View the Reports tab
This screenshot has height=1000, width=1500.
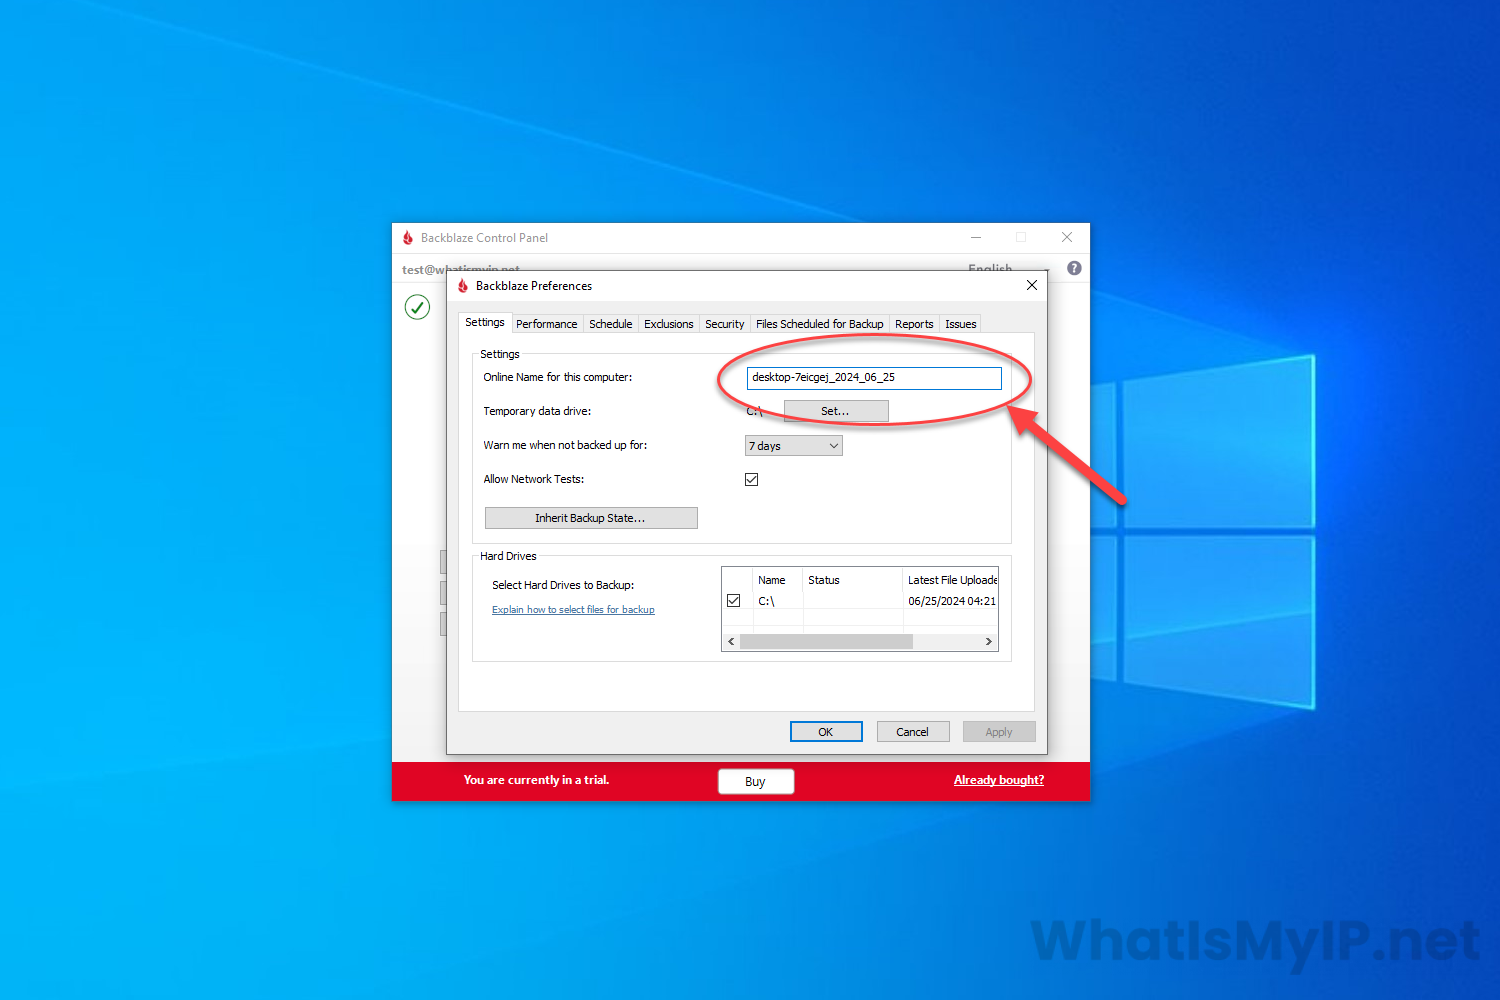pos(914,324)
